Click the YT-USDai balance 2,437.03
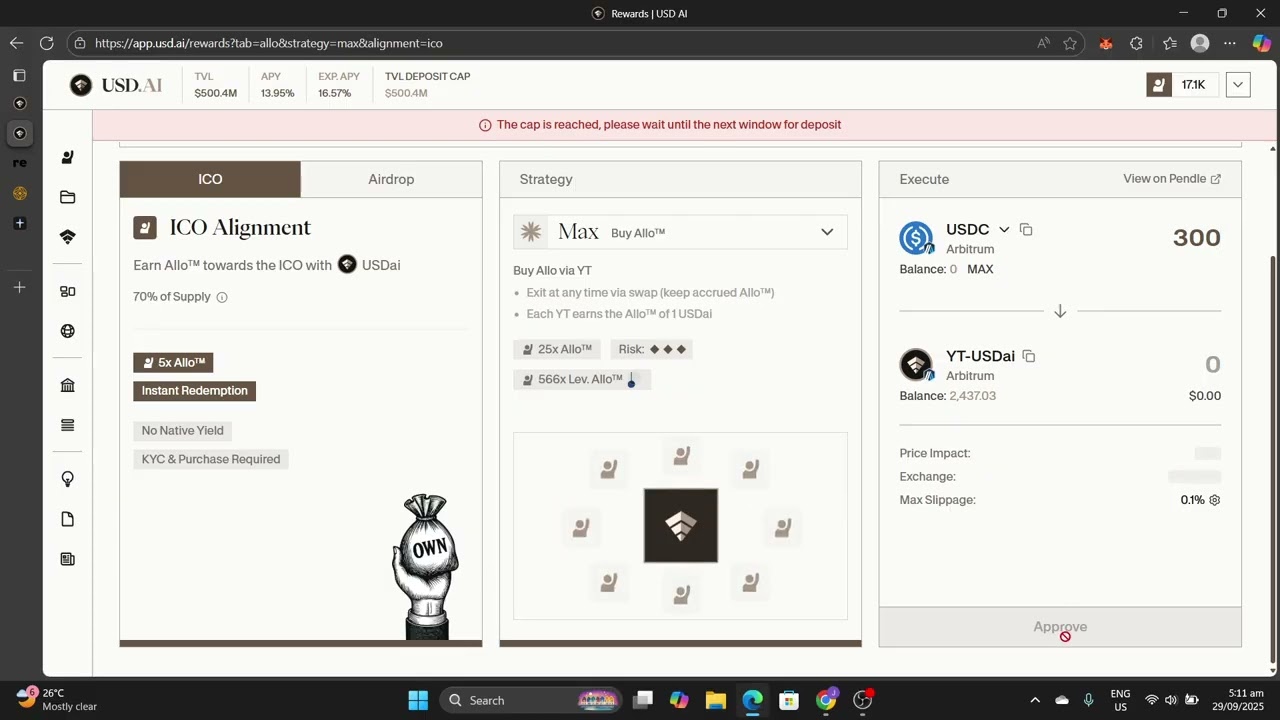The height and width of the screenshot is (720, 1280). (972, 396)
